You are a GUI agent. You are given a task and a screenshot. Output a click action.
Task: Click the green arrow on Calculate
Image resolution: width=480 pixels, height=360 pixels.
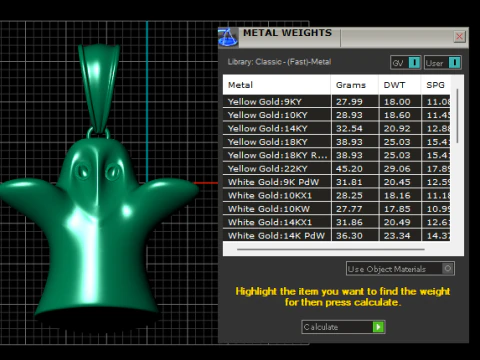[x=378, y=327]
